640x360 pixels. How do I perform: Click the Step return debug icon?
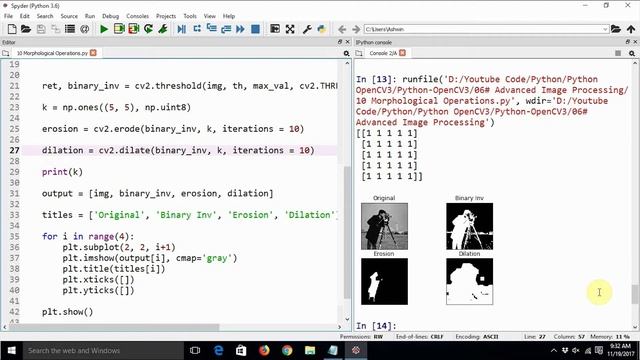click(x=226, y=29)
